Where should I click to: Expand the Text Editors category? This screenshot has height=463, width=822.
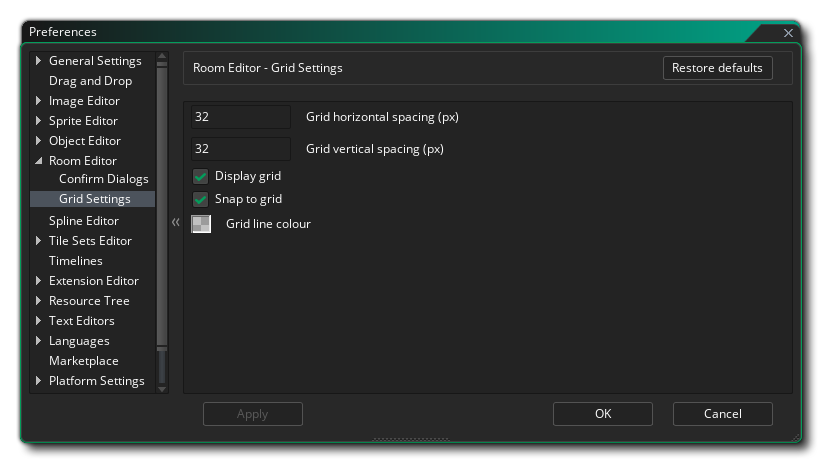coord(39,321)
